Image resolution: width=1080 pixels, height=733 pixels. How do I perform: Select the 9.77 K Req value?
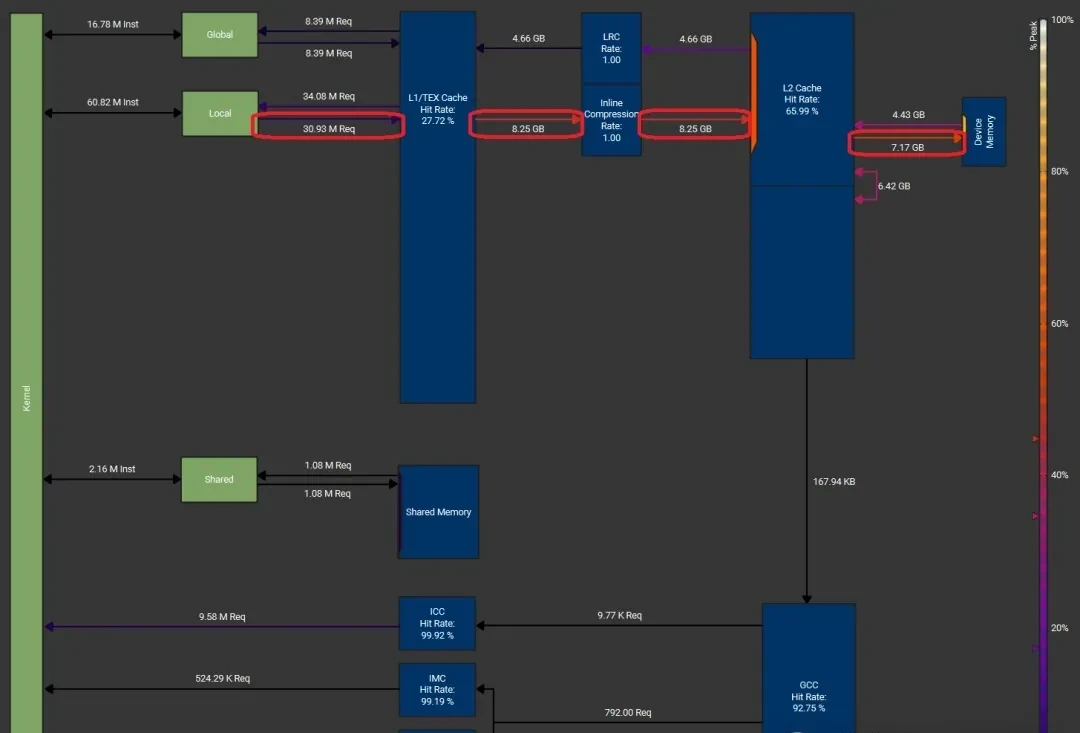coord(620,615)
